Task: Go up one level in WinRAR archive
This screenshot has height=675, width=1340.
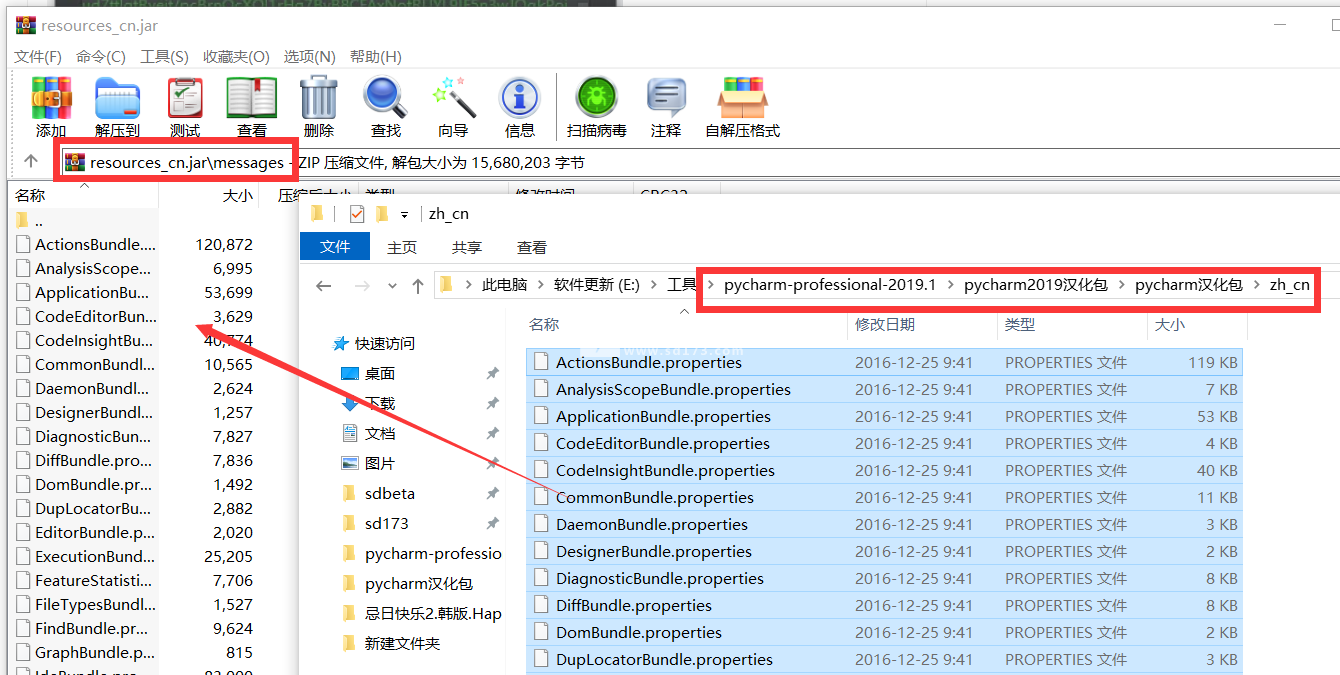Action: 31,161
